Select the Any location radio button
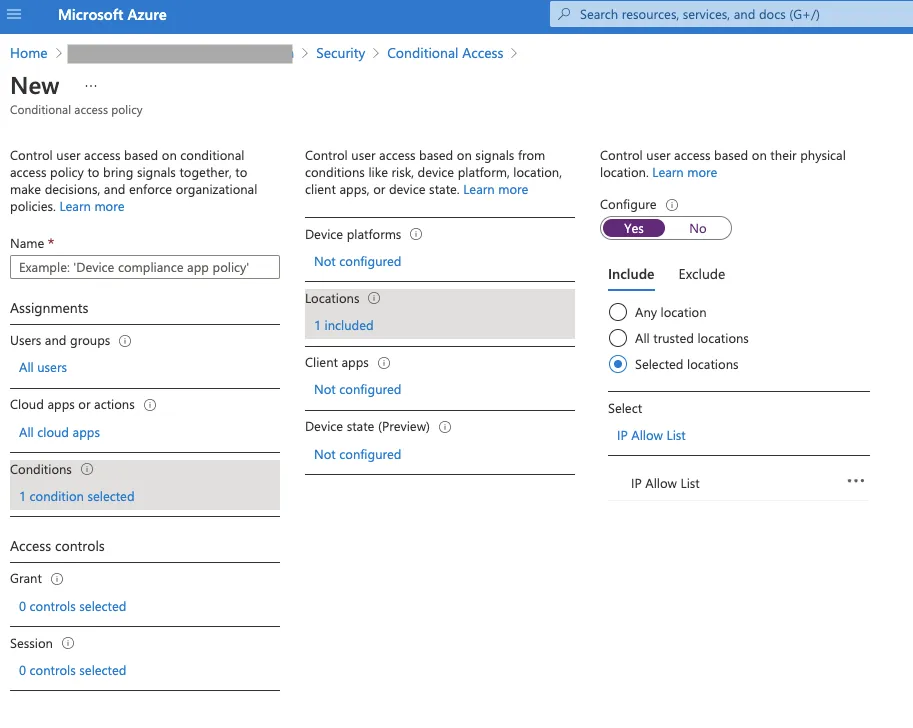The width and height of the screenshot is (913, 728). pyautogui.click(x=618, y=313)
